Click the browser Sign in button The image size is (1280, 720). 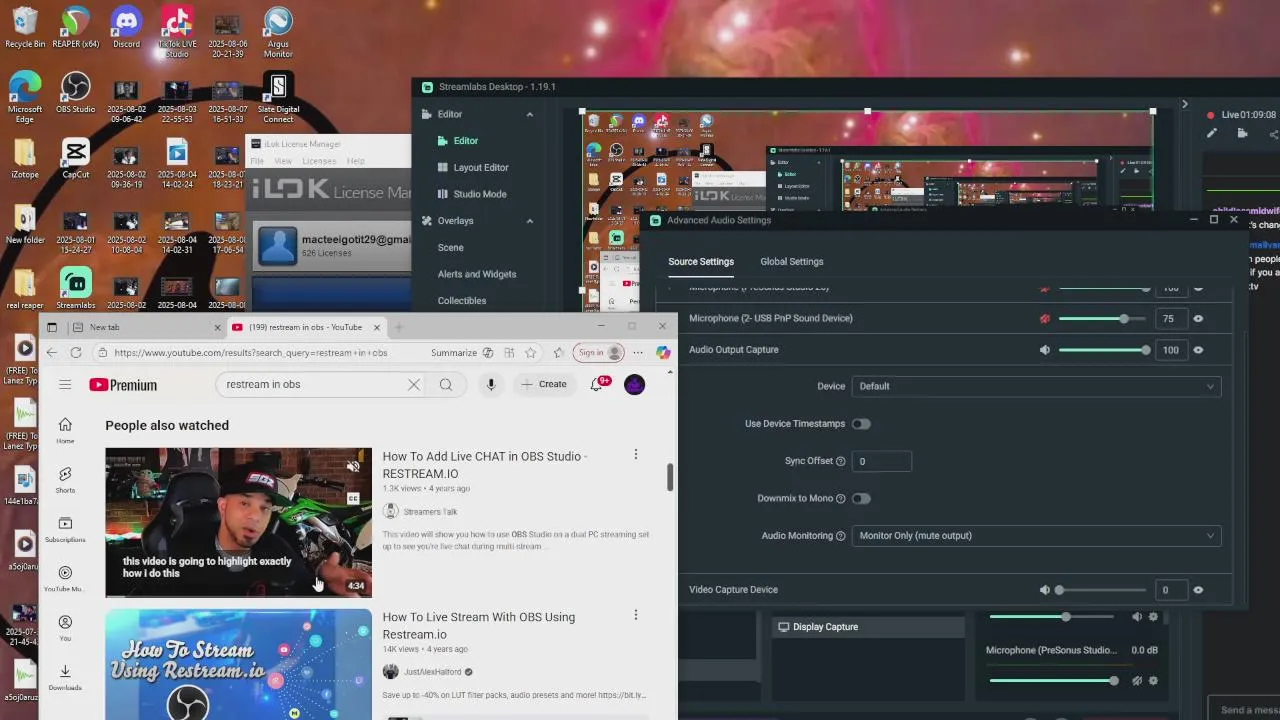coord(599,352)
